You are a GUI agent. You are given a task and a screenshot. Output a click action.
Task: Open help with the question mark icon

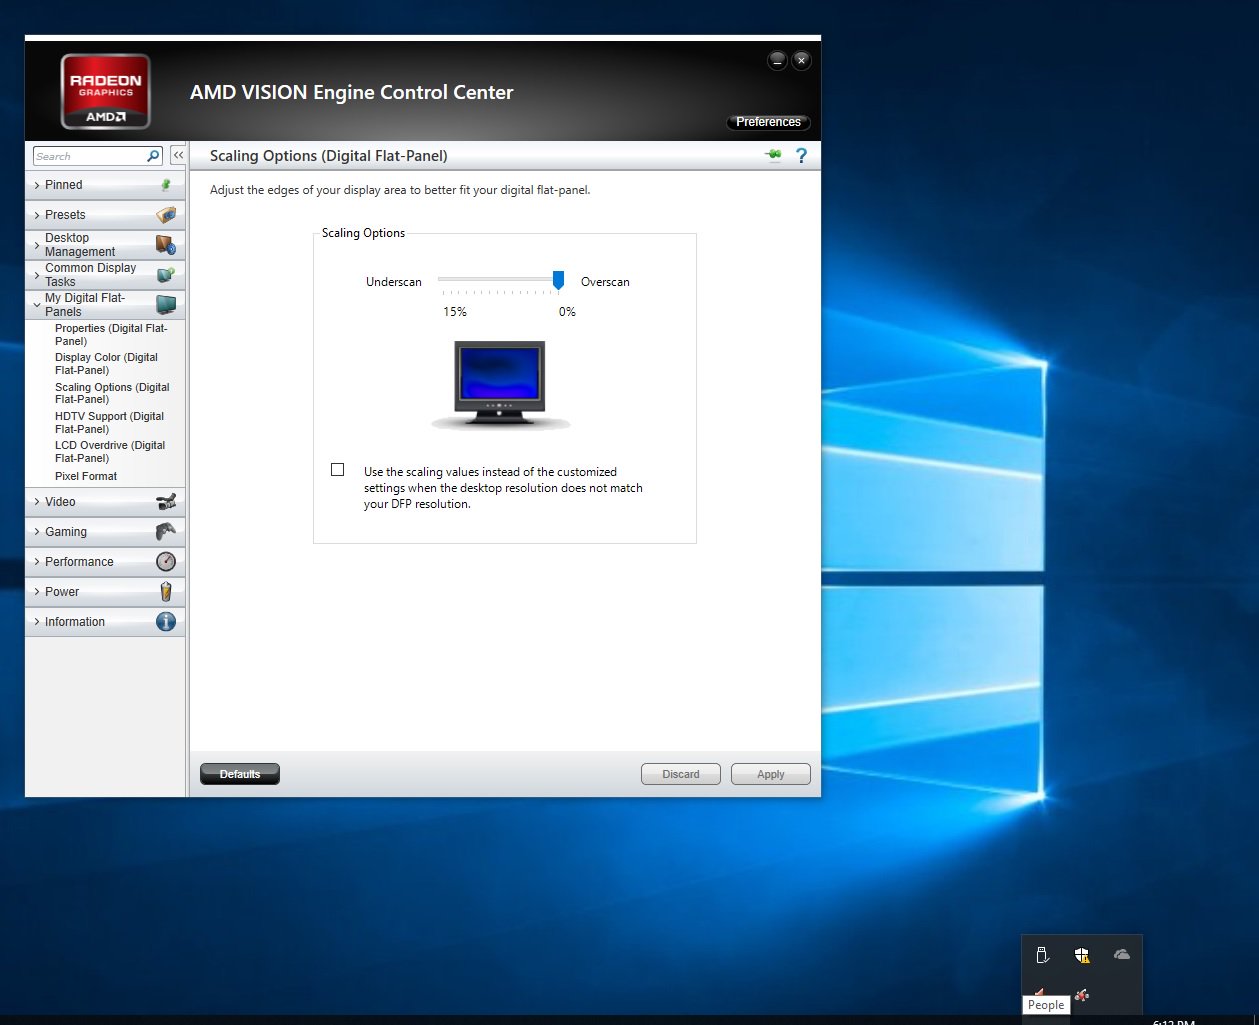coord(801,155)
